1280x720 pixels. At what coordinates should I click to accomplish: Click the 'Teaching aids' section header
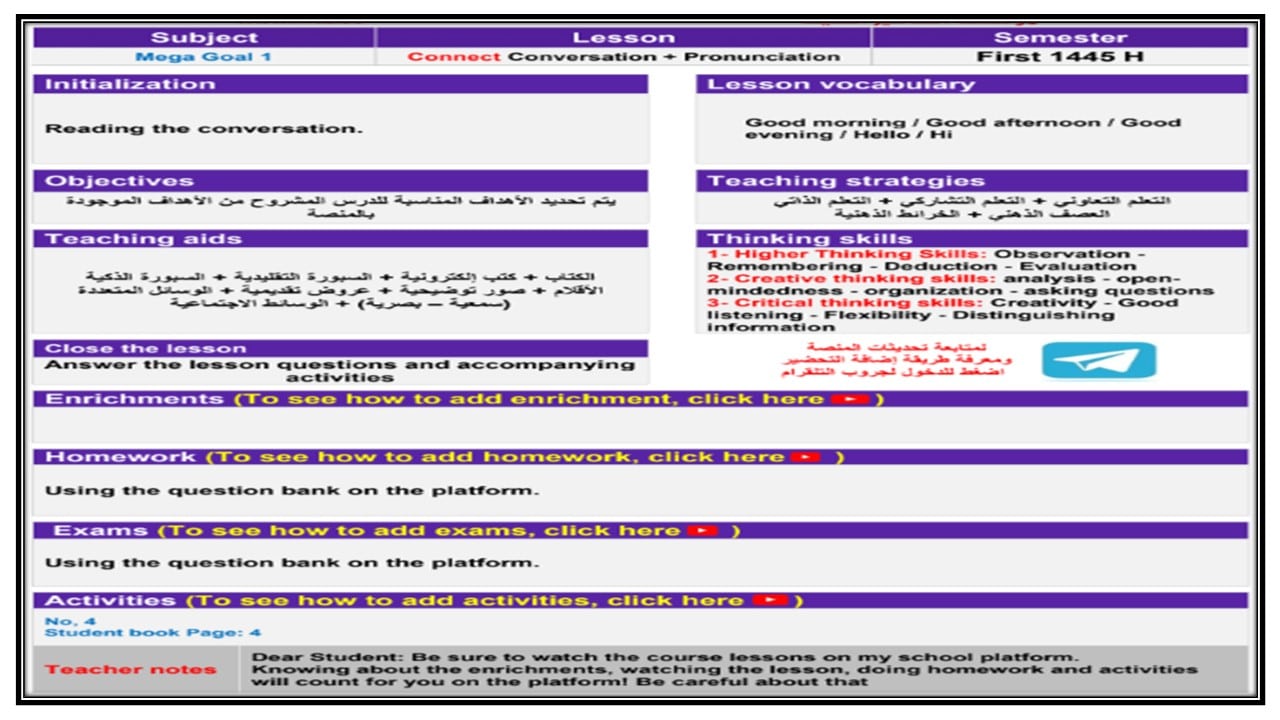(340, 239)
